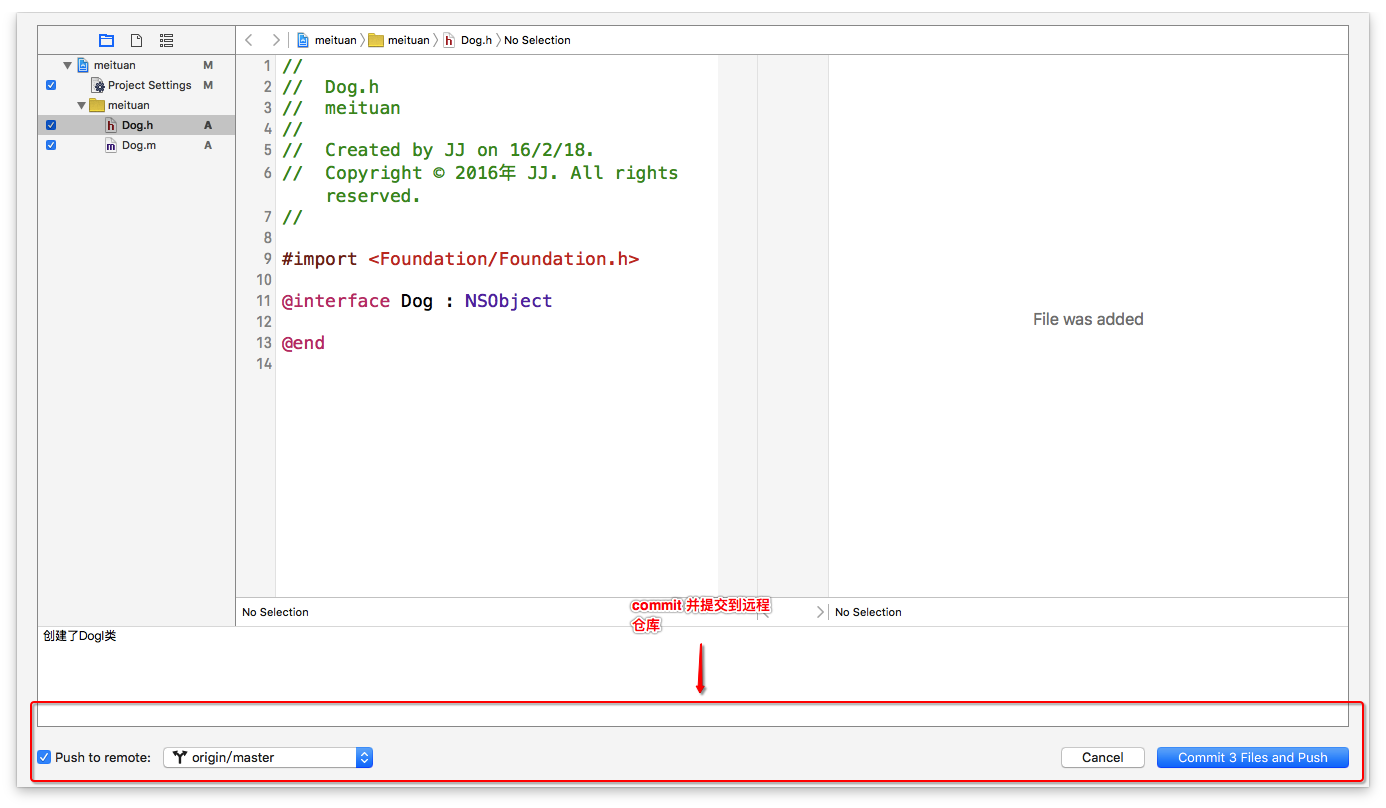Uncheck Dog.m file checkbox

click(51, 145)
